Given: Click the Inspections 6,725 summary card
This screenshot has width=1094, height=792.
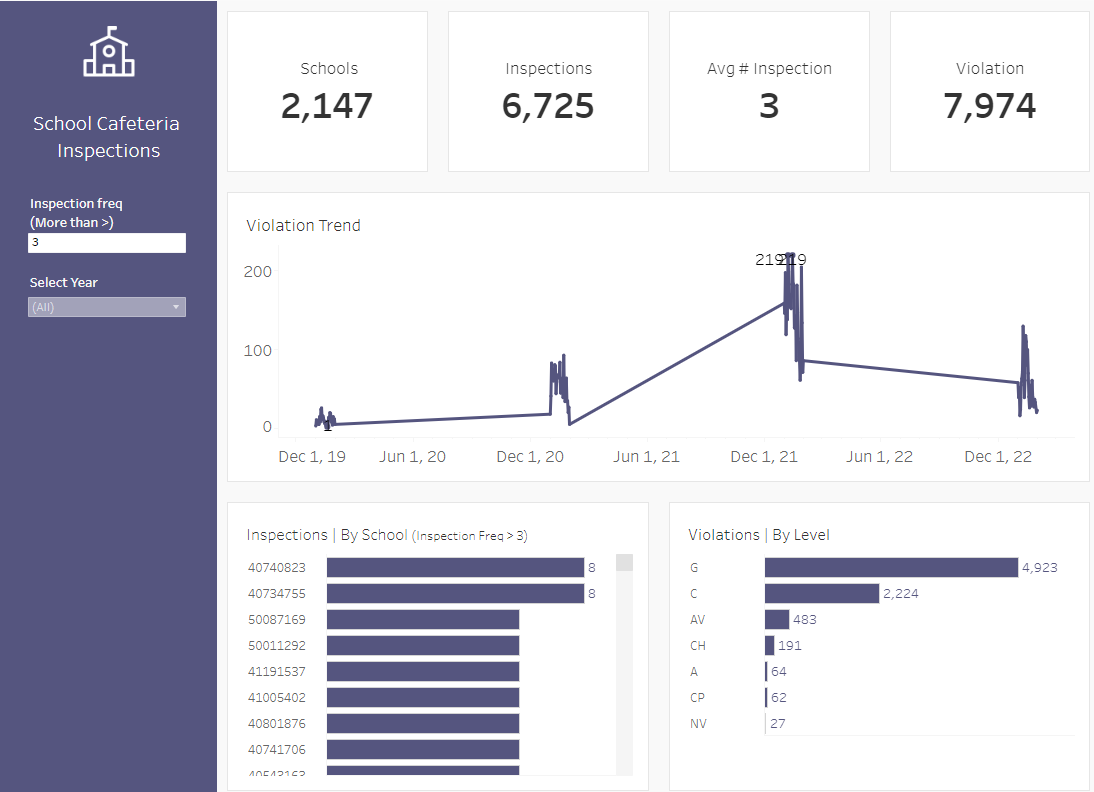Looking at the screenshot, I should coord(548,91).
